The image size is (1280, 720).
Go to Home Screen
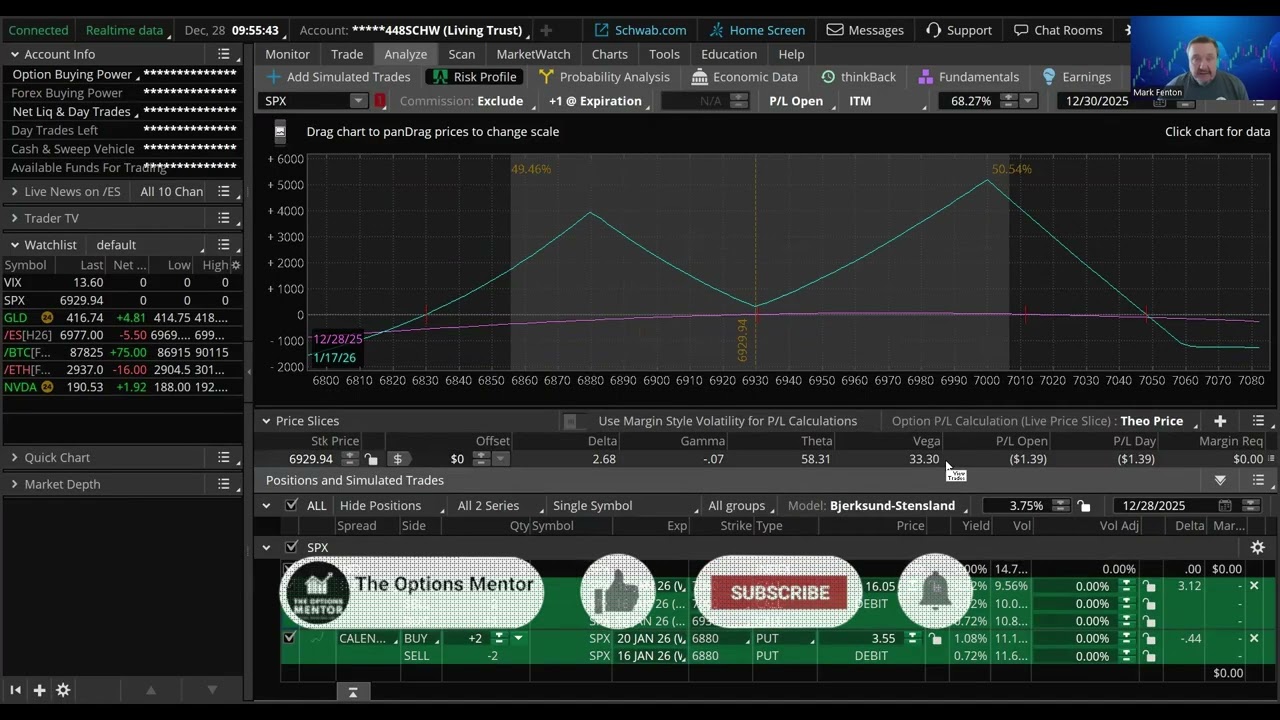pos(756,30)
